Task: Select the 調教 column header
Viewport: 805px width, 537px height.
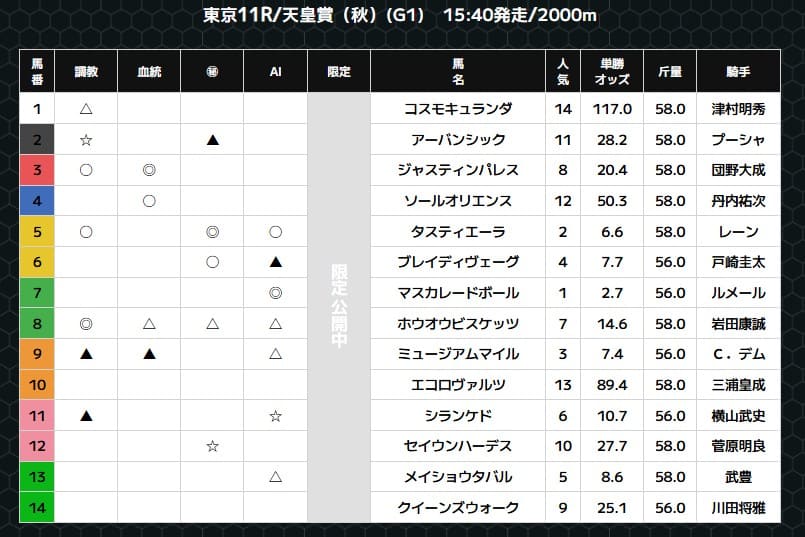Action: tap(86, 71)
